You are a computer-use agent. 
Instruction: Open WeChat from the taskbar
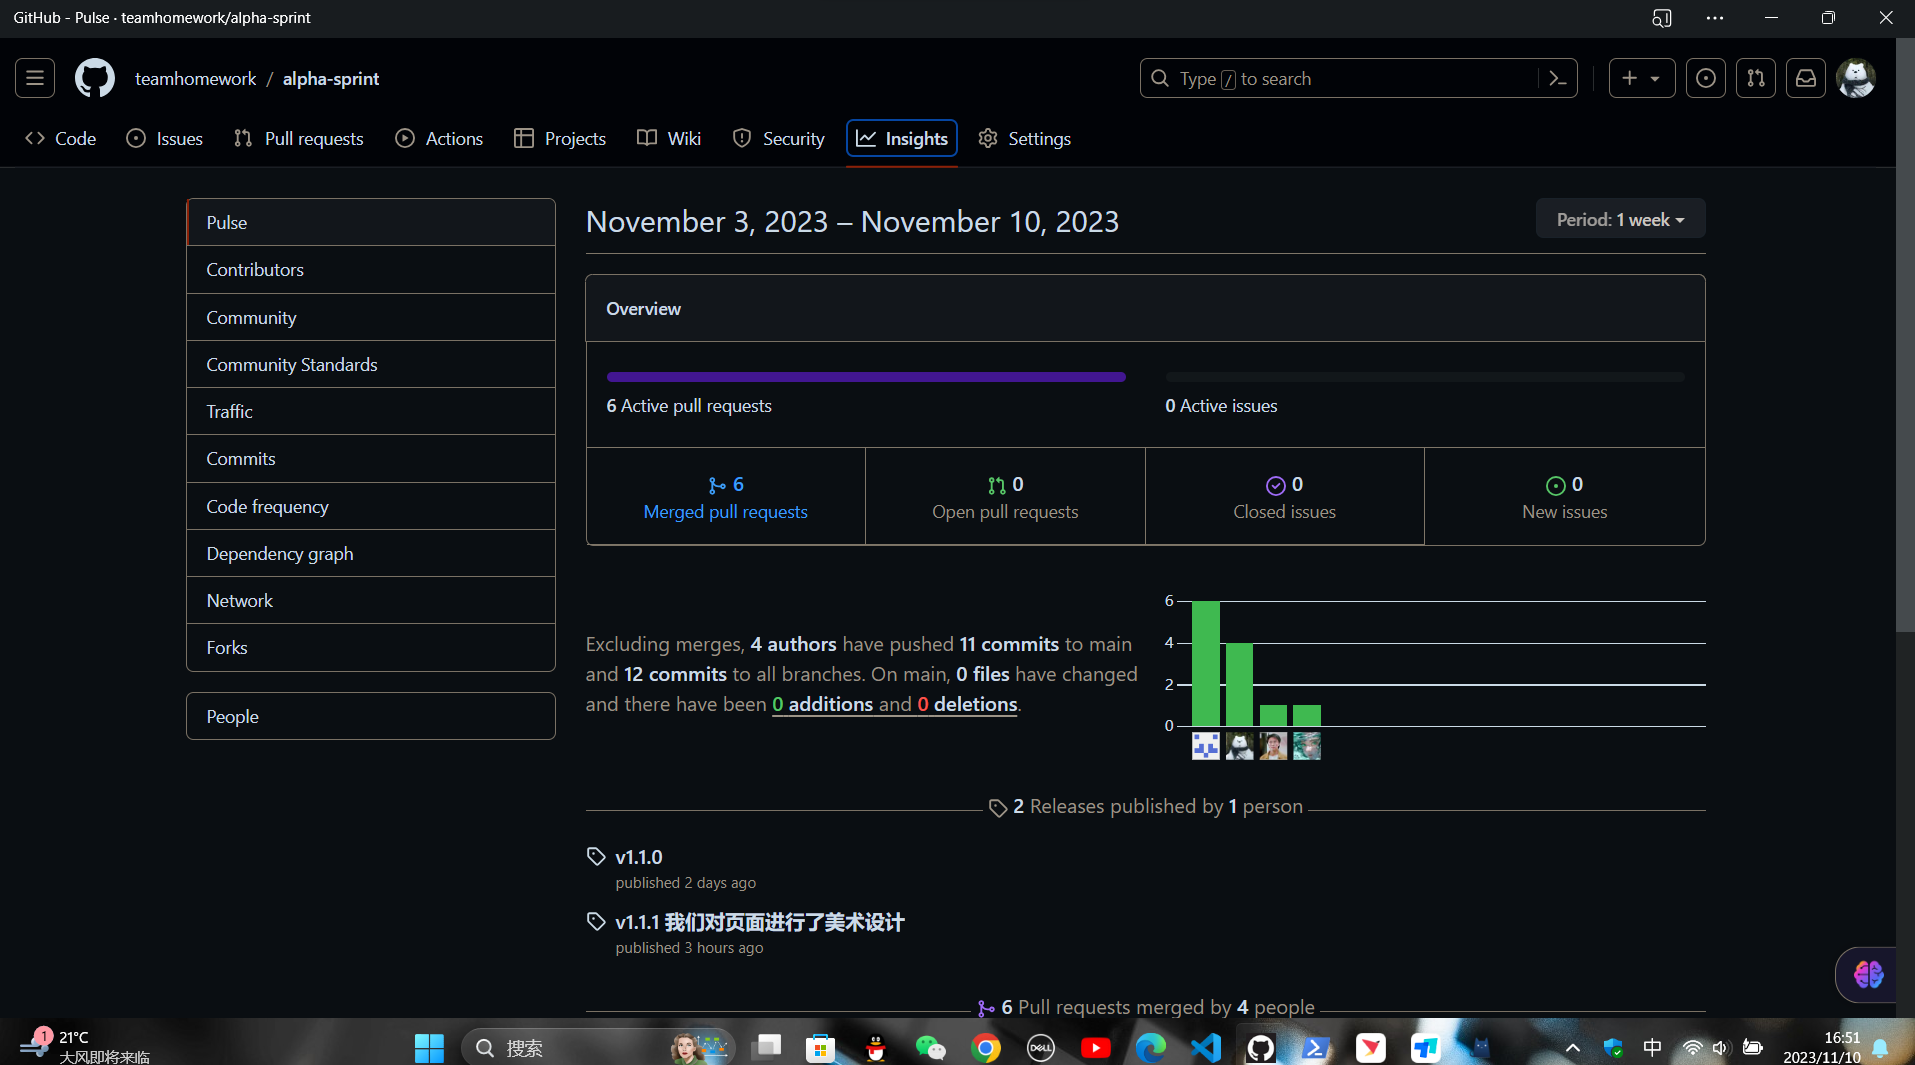point(930,1047)
